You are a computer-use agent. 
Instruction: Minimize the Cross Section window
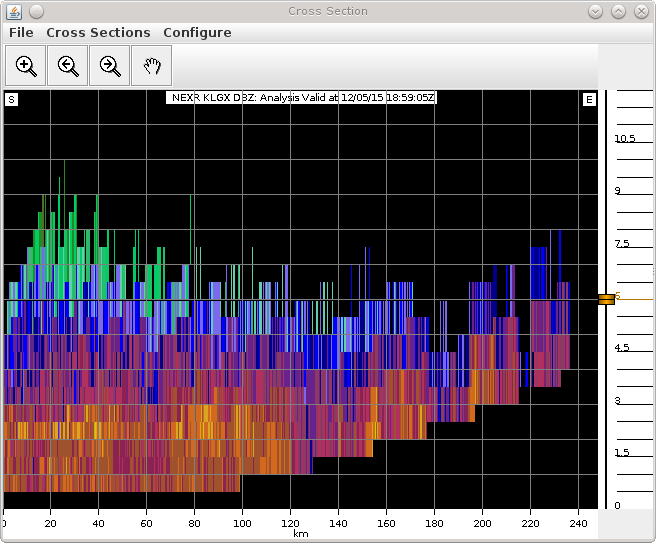point(596,11)
